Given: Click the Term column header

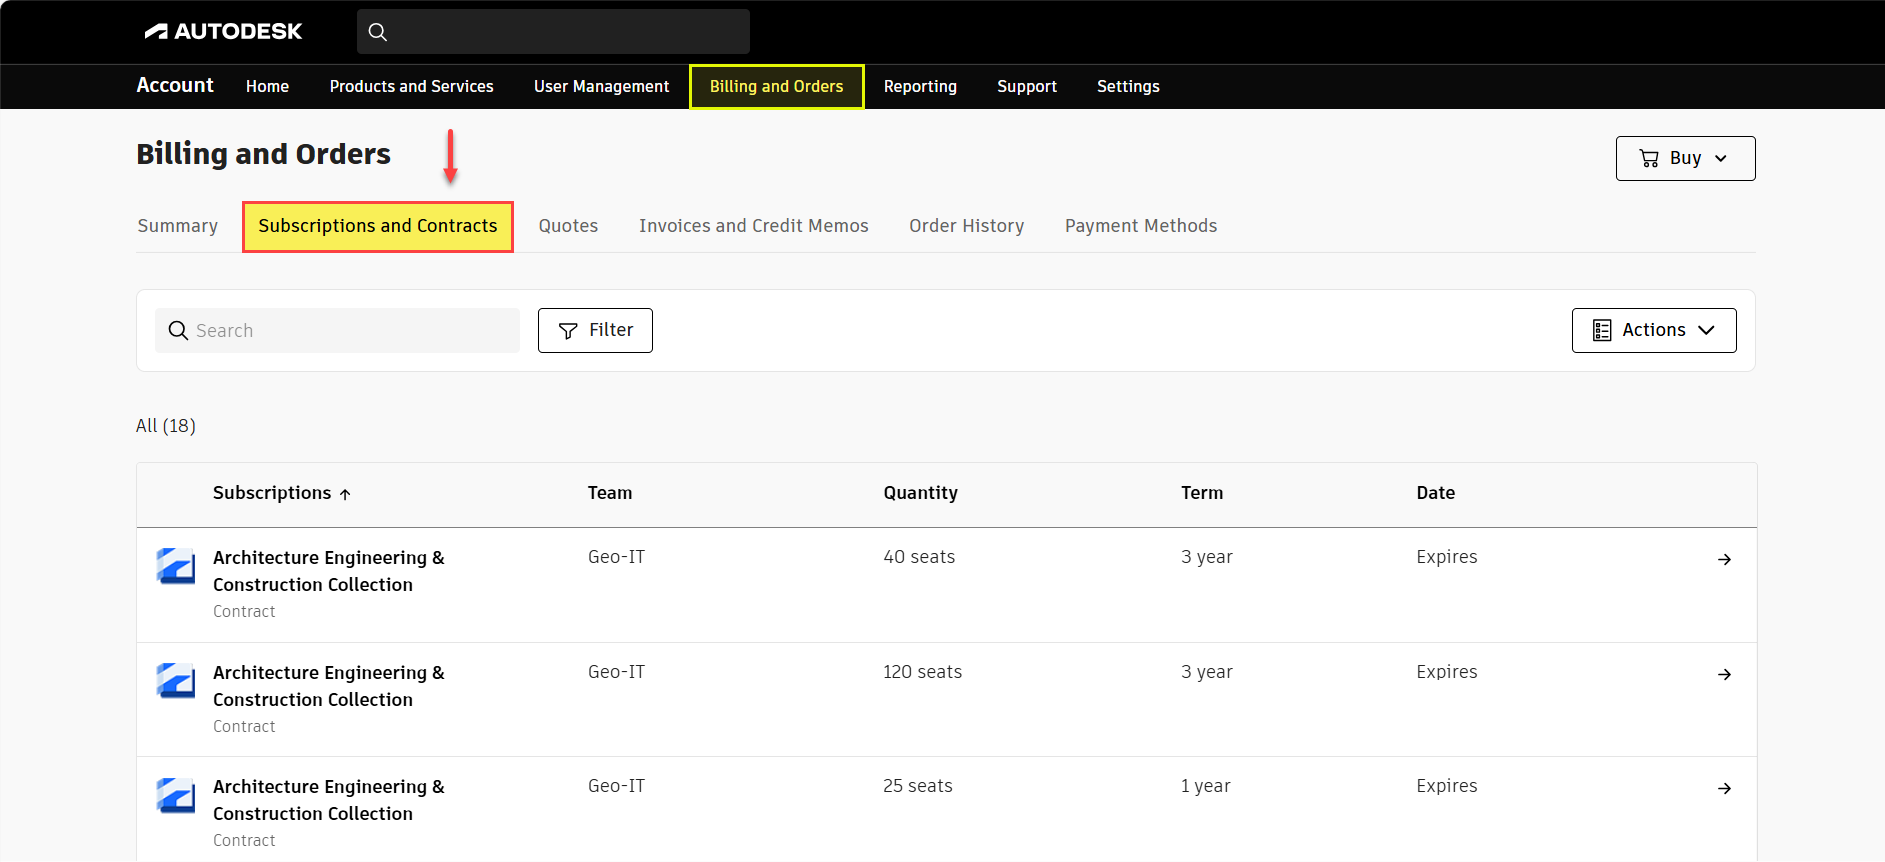Looking at the screenshot, I should click(x=1202, y=493).
